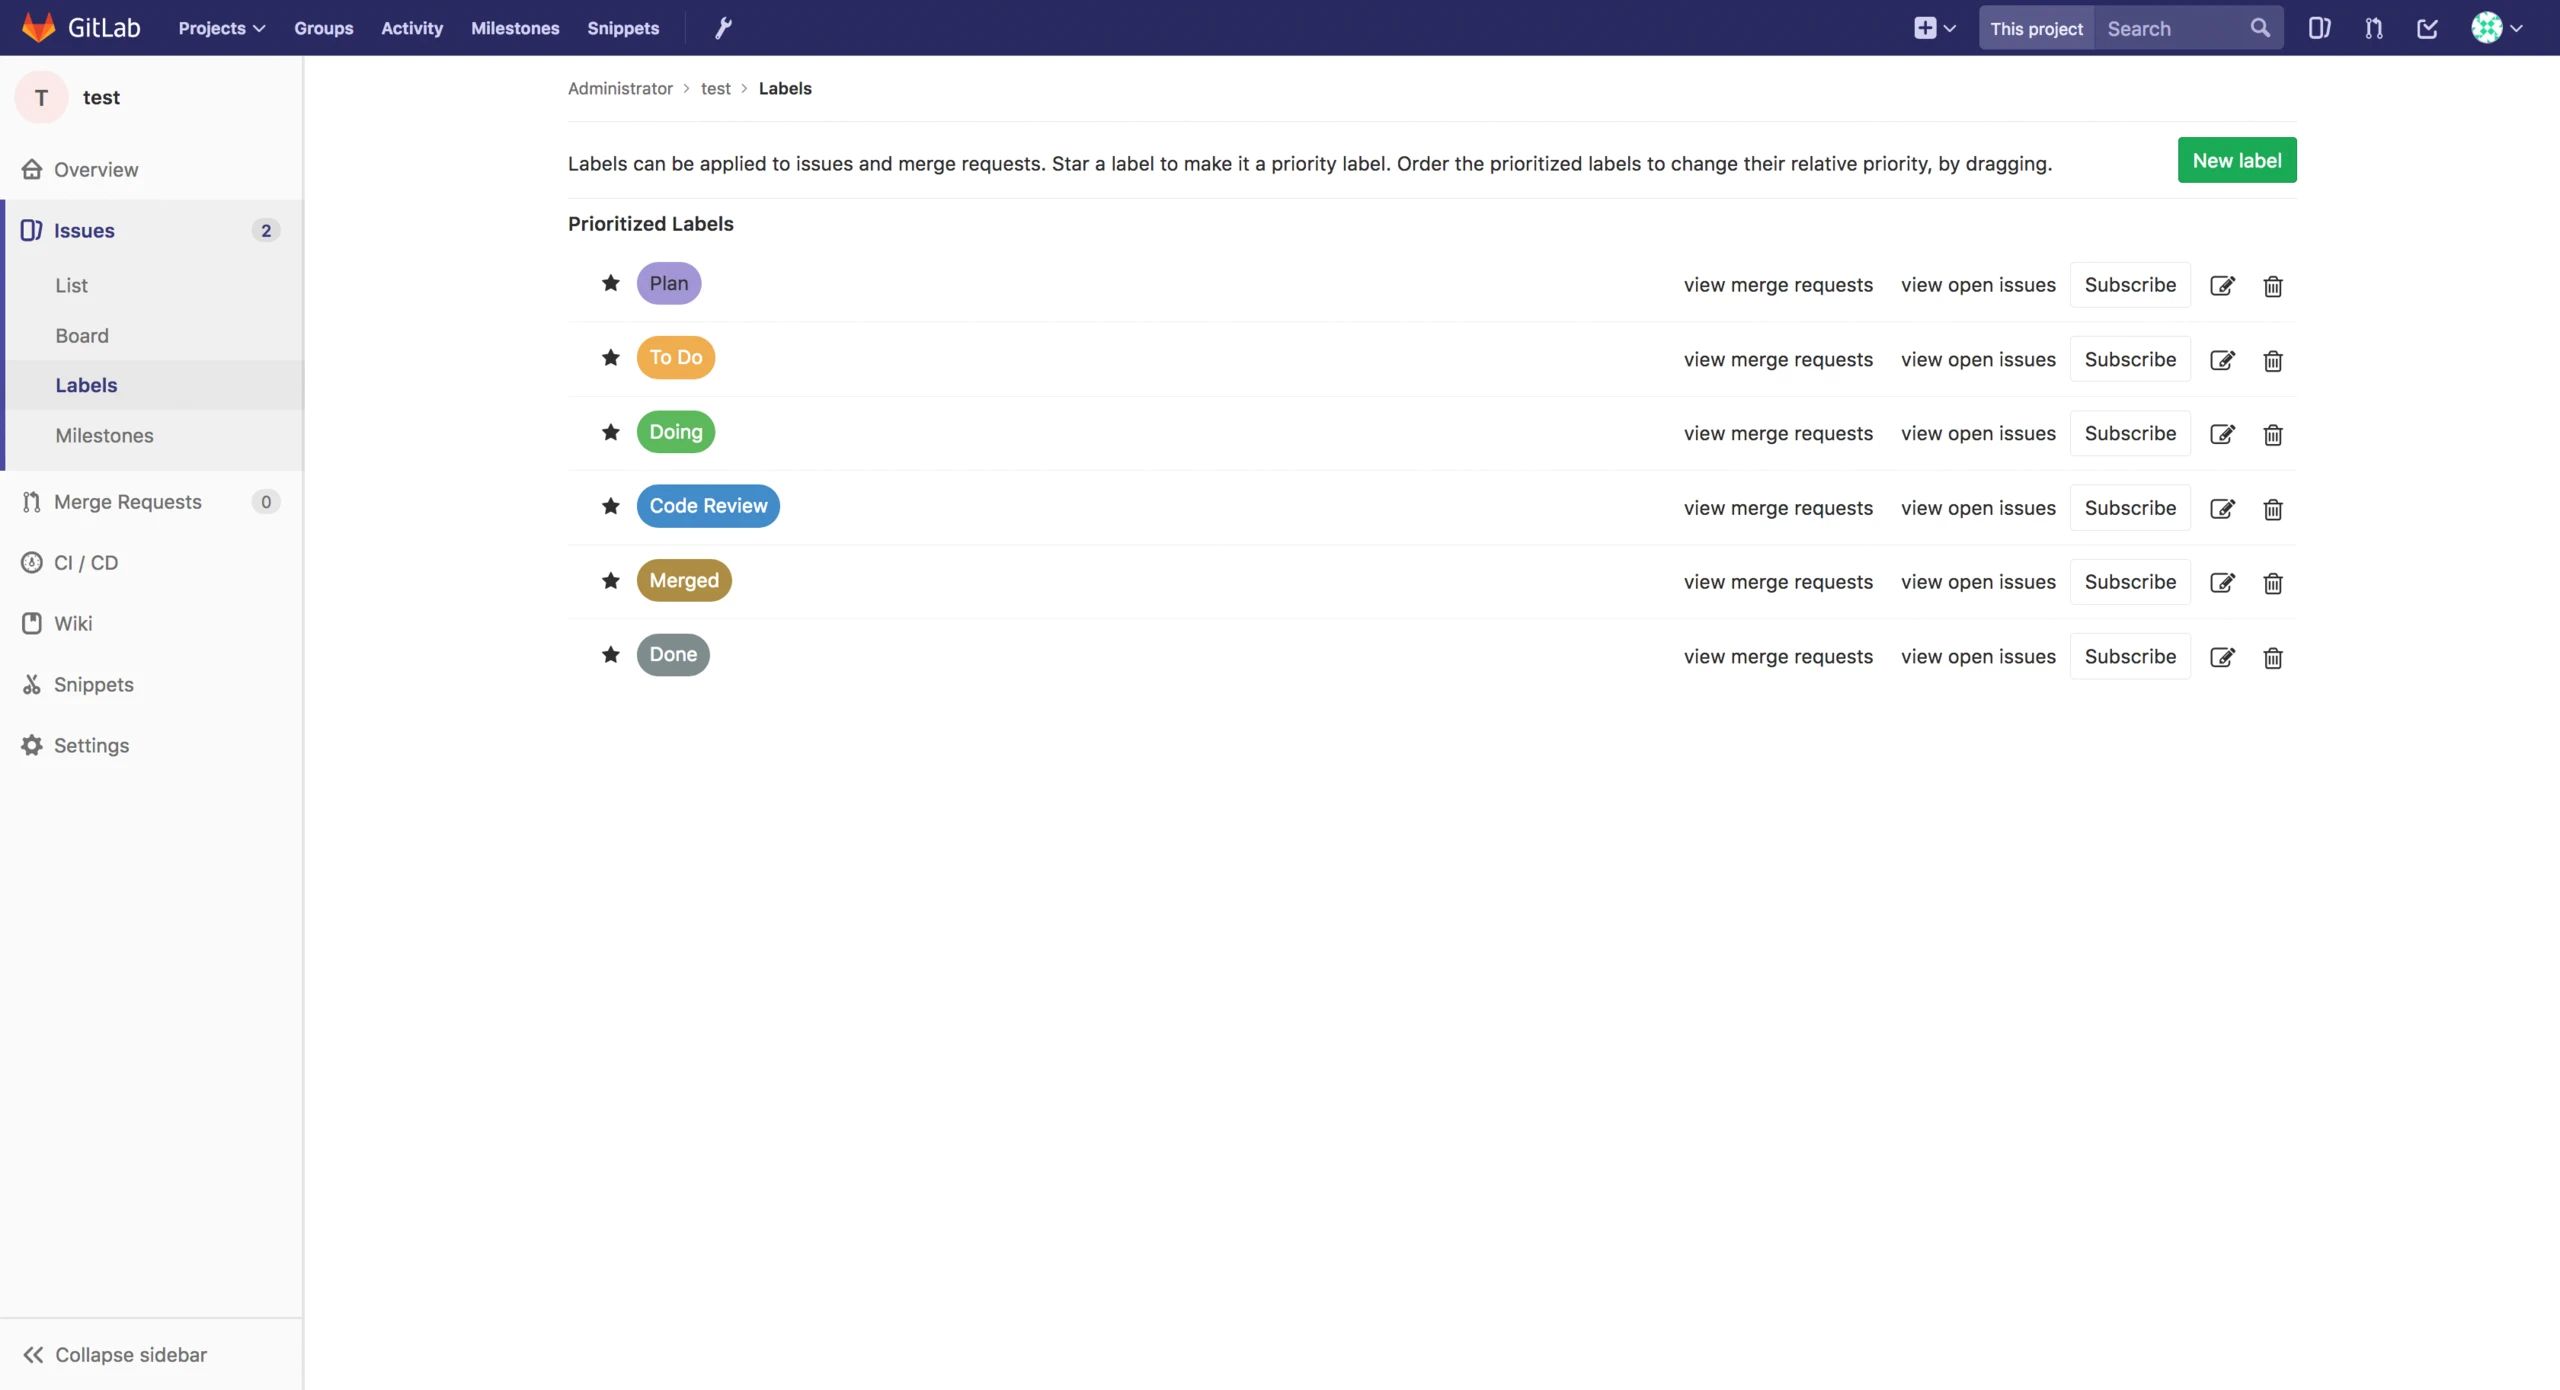This screenshot has width=2560, height=1390.
Task: Click the New label button
Action: pyautogui.click(x=2236, y=160)
